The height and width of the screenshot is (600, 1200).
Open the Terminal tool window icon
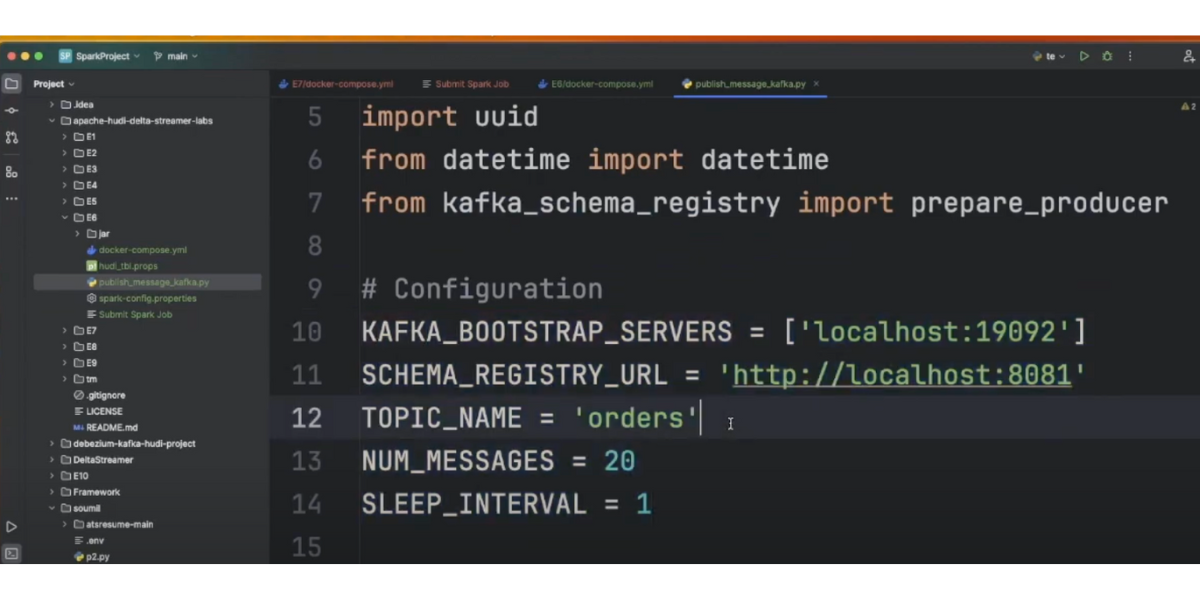(11, 553)
